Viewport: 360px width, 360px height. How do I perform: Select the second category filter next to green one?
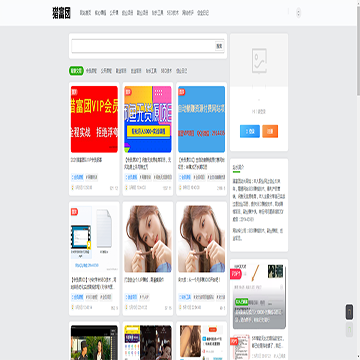[x=91, y=71]
